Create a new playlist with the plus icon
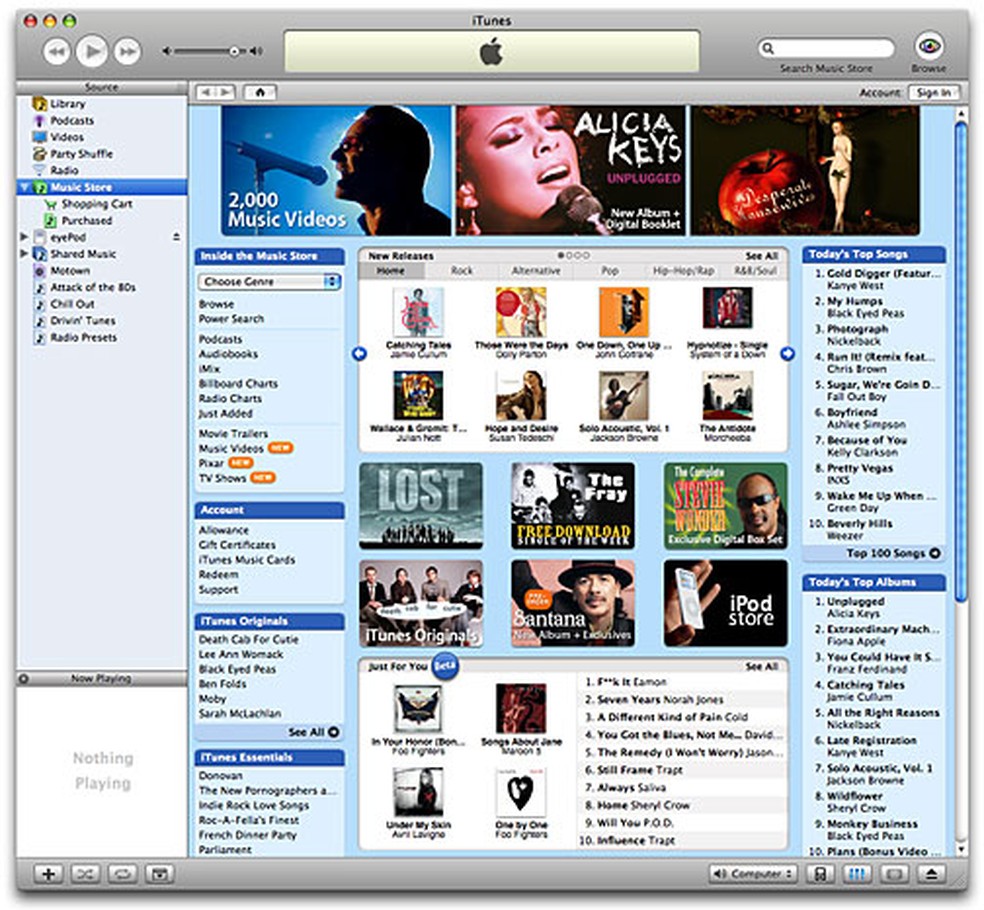984x910 pixels. click(x=47, y=873)
